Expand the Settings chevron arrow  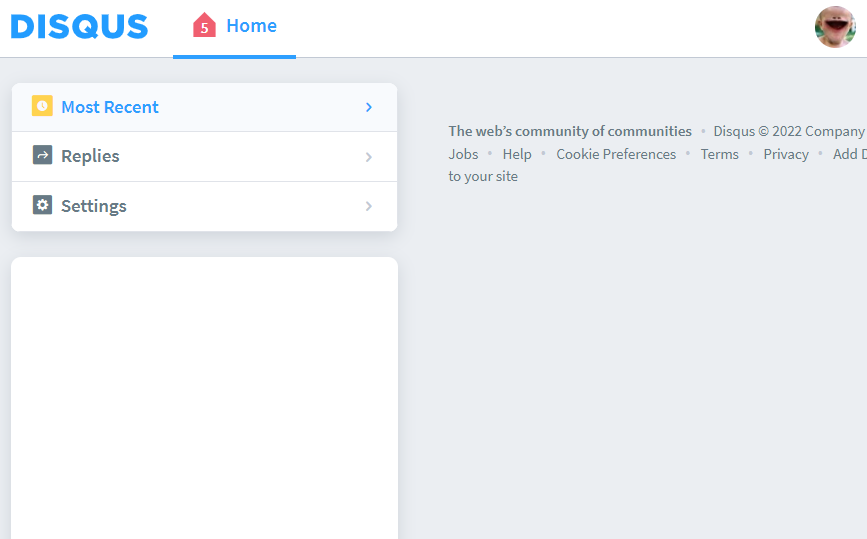point(369,206)
